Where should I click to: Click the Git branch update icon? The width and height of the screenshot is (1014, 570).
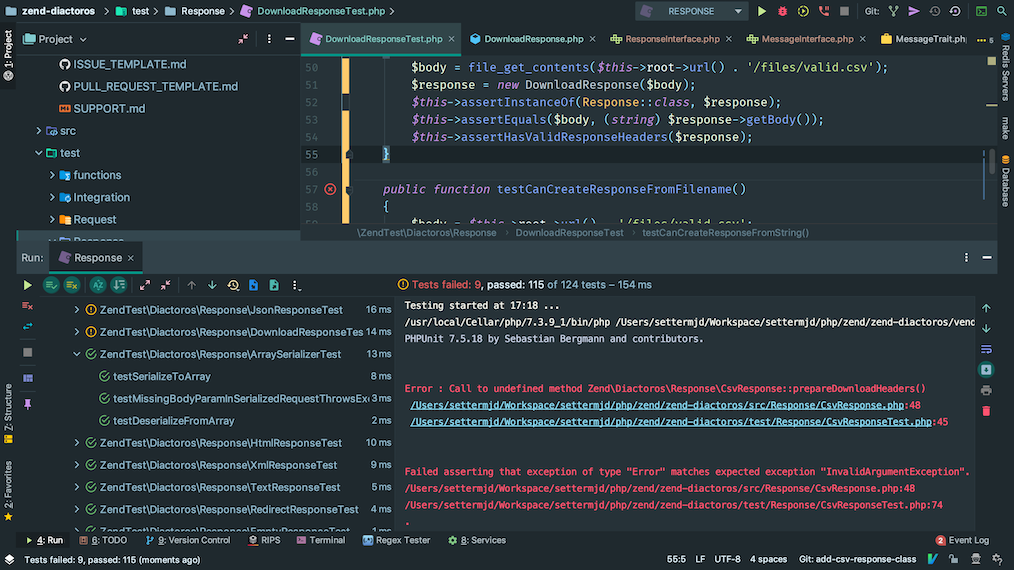(x=893, y=11)
